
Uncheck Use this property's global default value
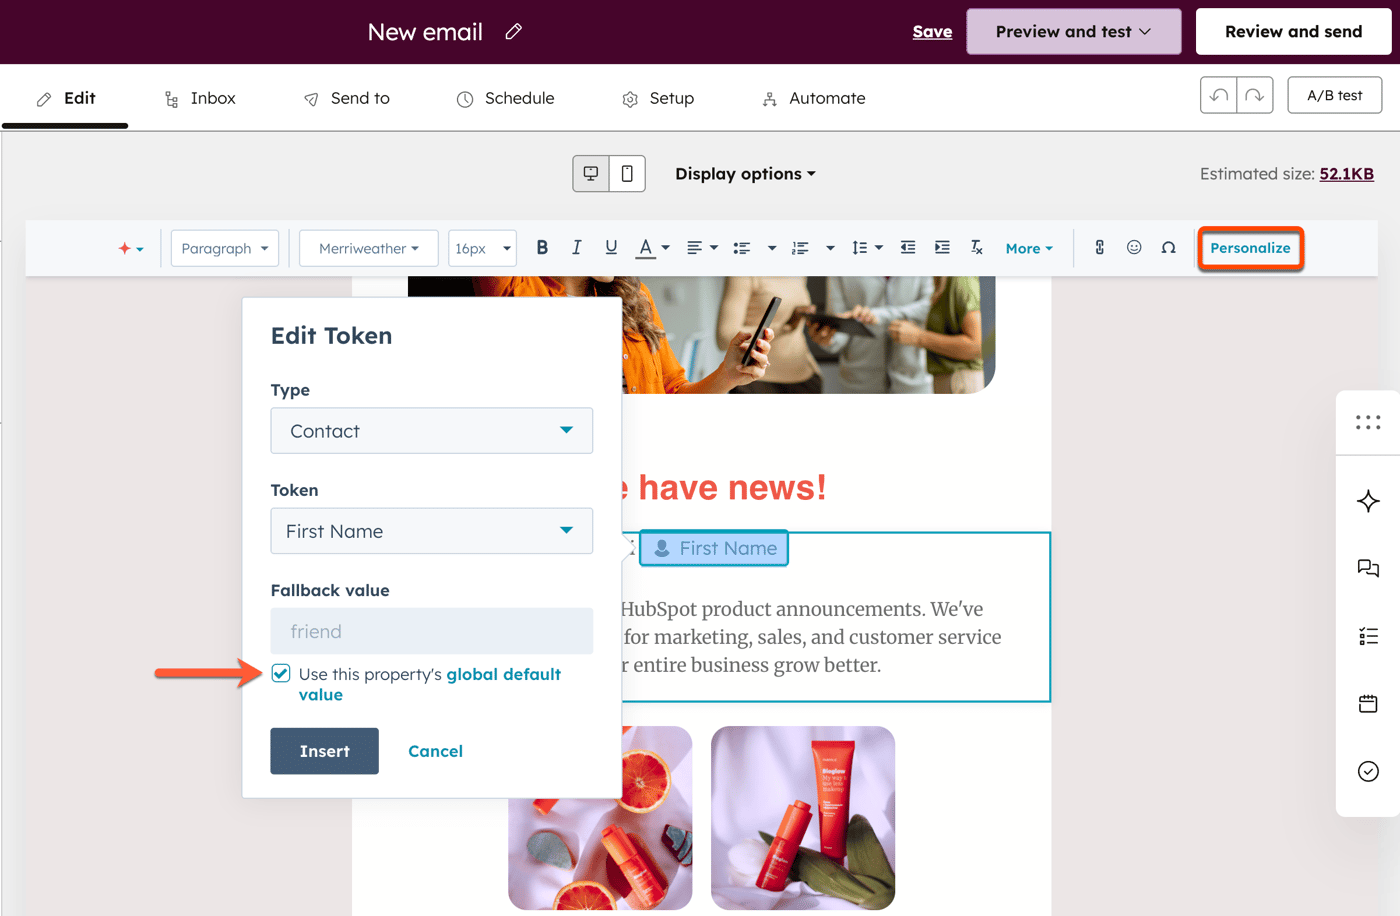pos(281,673)
